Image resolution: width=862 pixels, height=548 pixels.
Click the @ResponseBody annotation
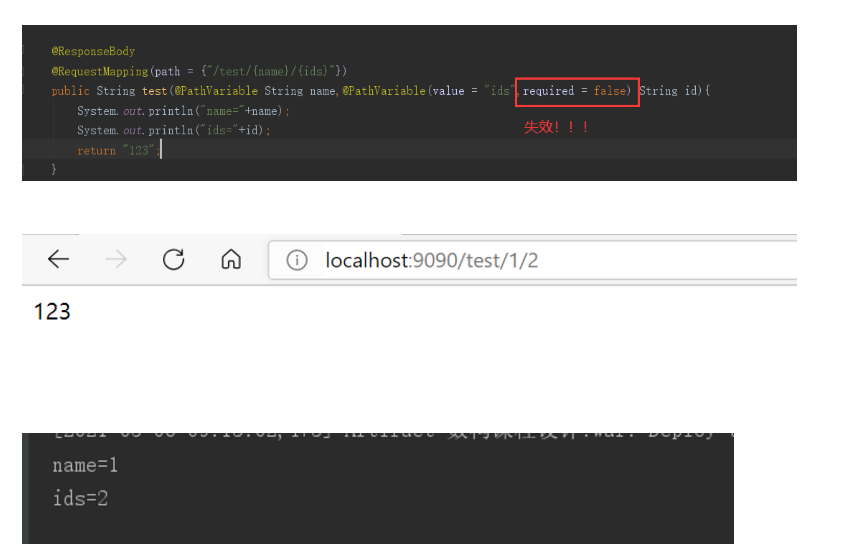coord(93,52)
